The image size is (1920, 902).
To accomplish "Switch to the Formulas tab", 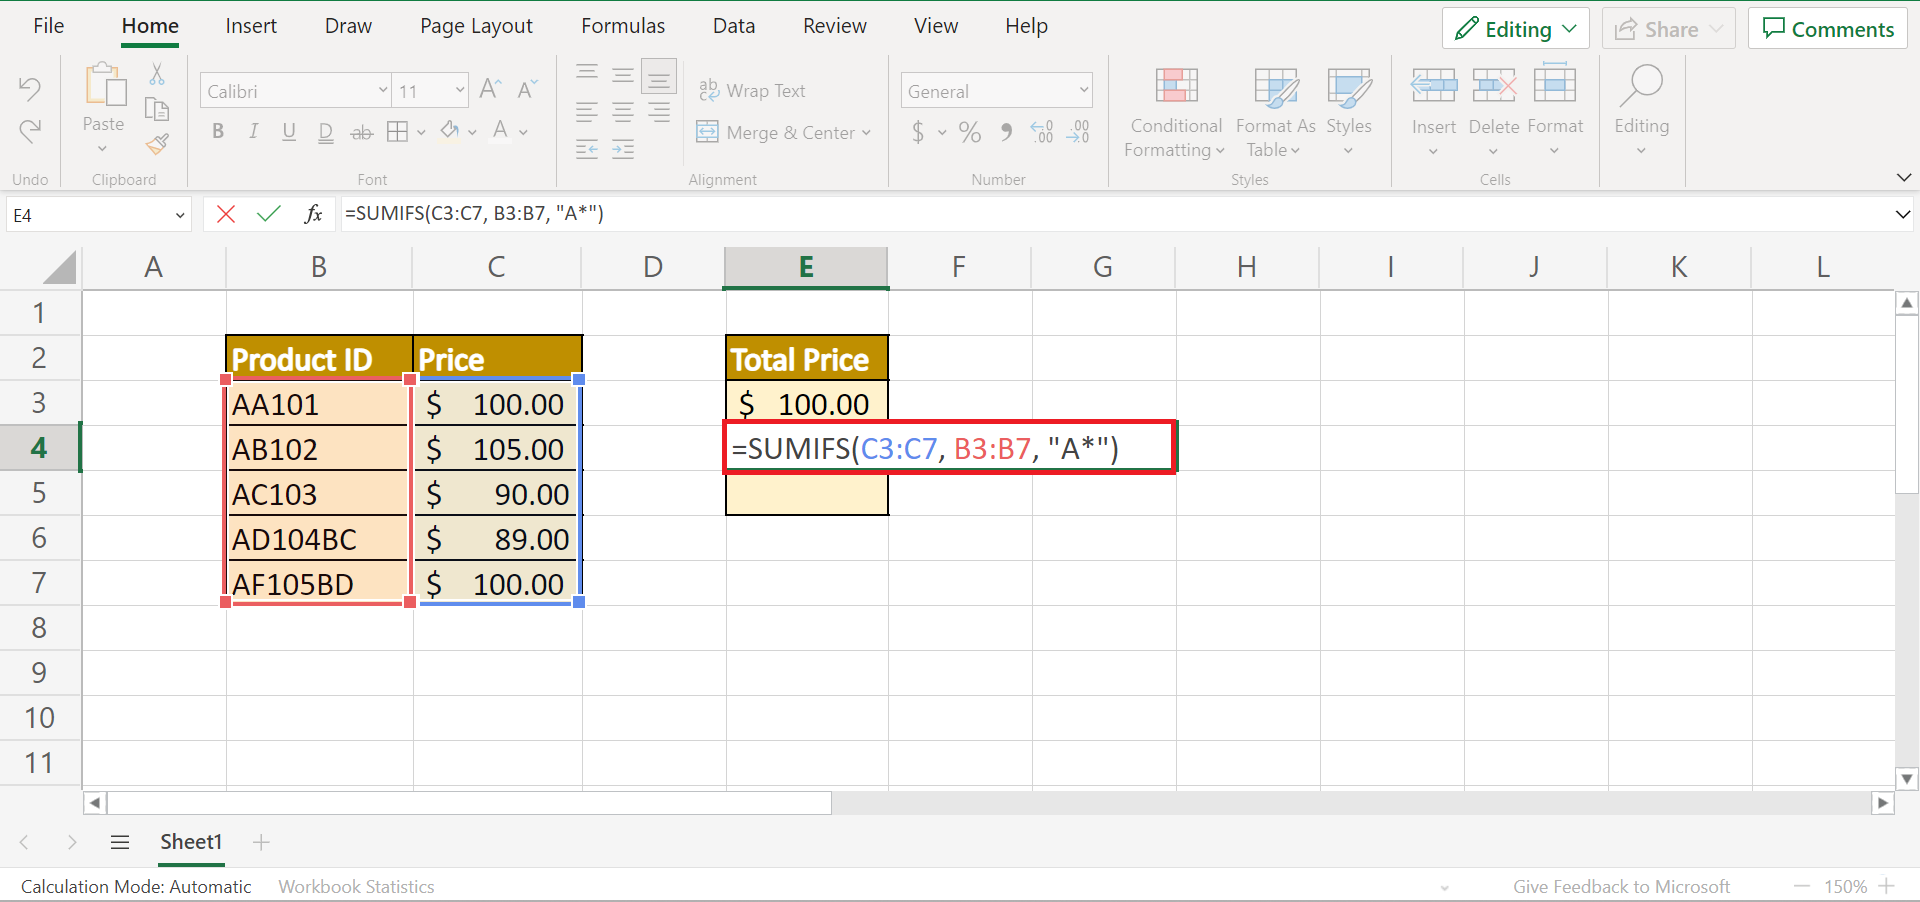I will [x=623, y=26].
